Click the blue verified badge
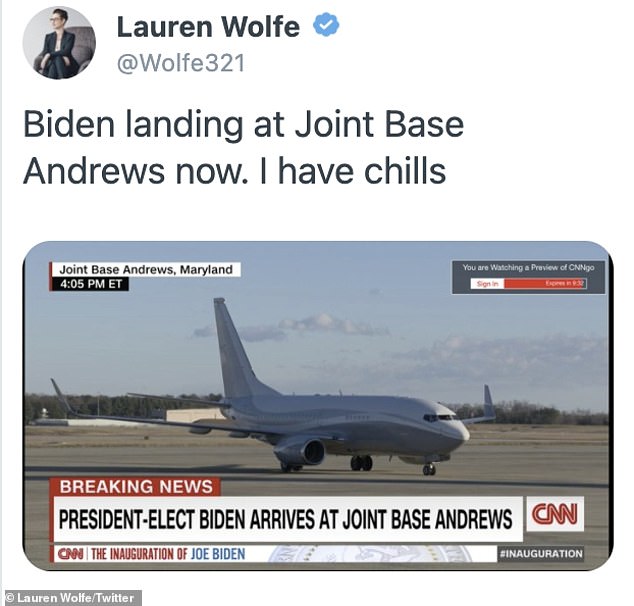The image size is (634, 606). pyautogui.click(x=326, y=25)
